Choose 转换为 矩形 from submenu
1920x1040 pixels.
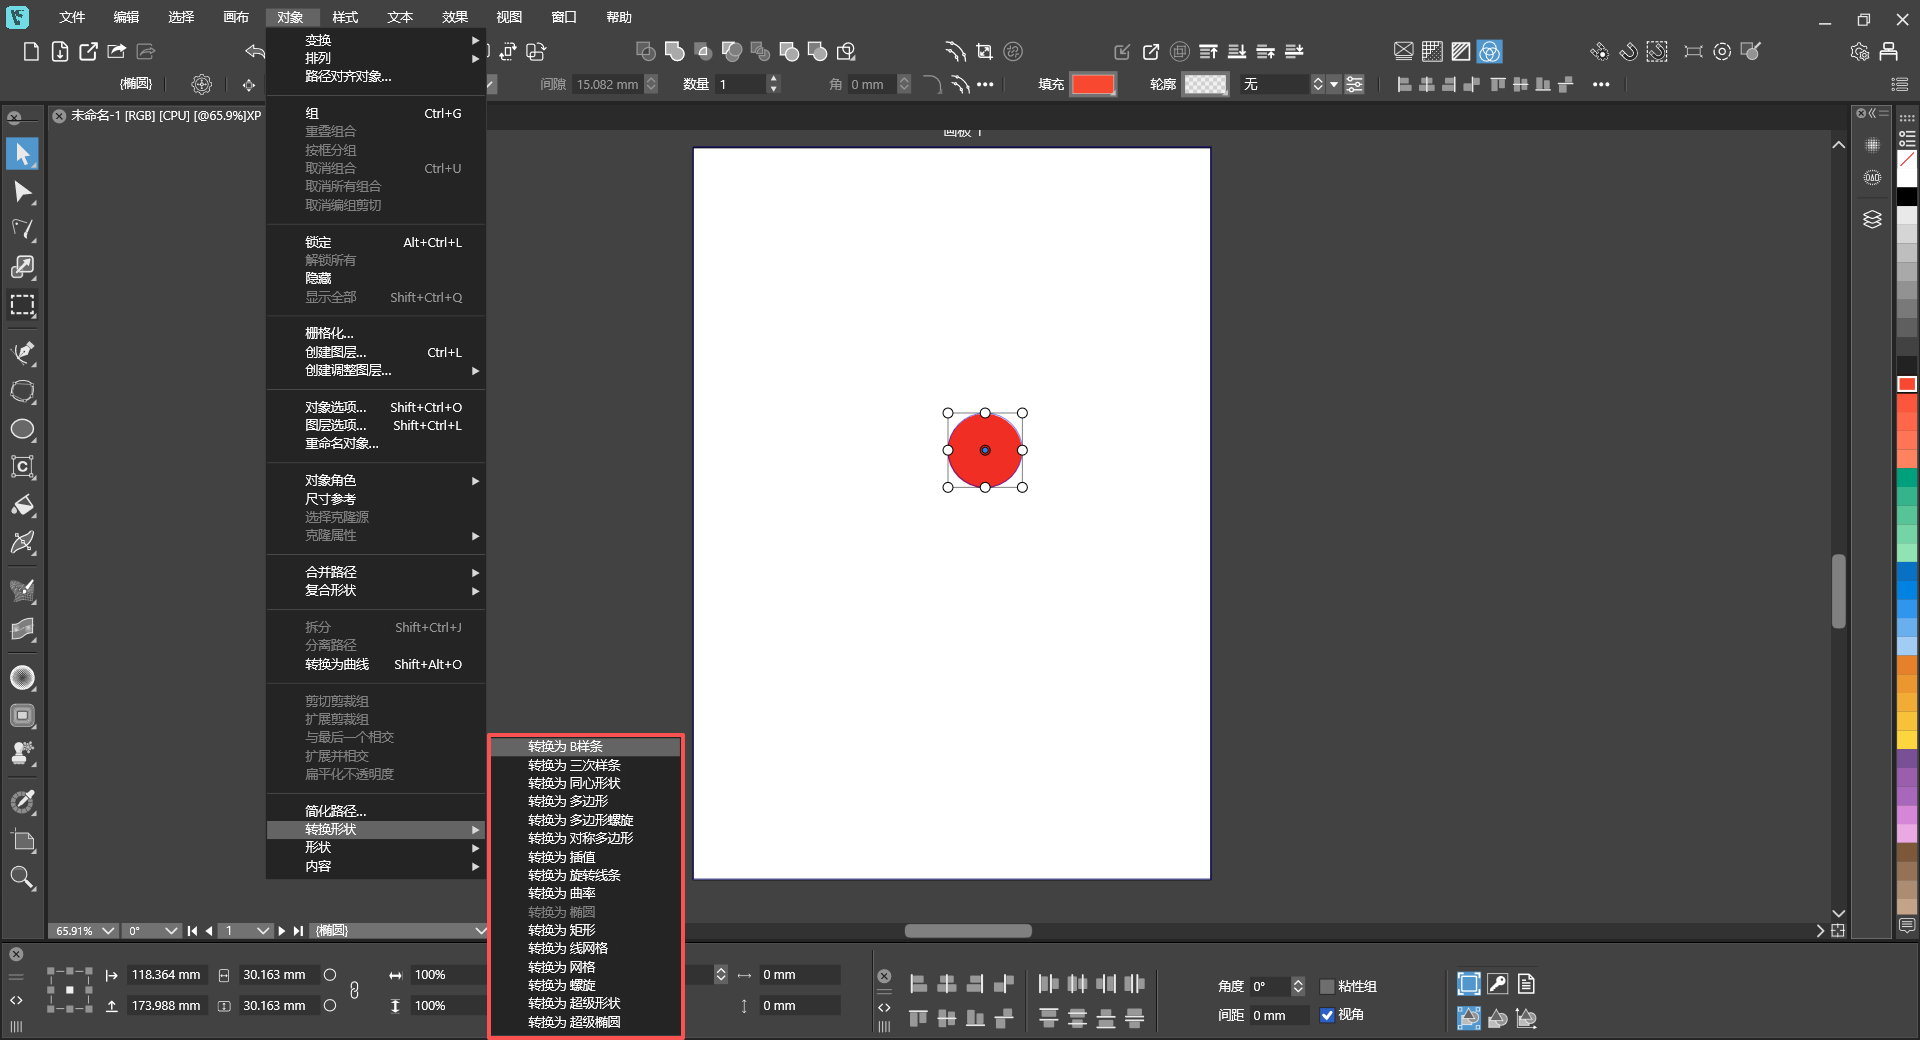pyautogui.click(x=586, y=931)
